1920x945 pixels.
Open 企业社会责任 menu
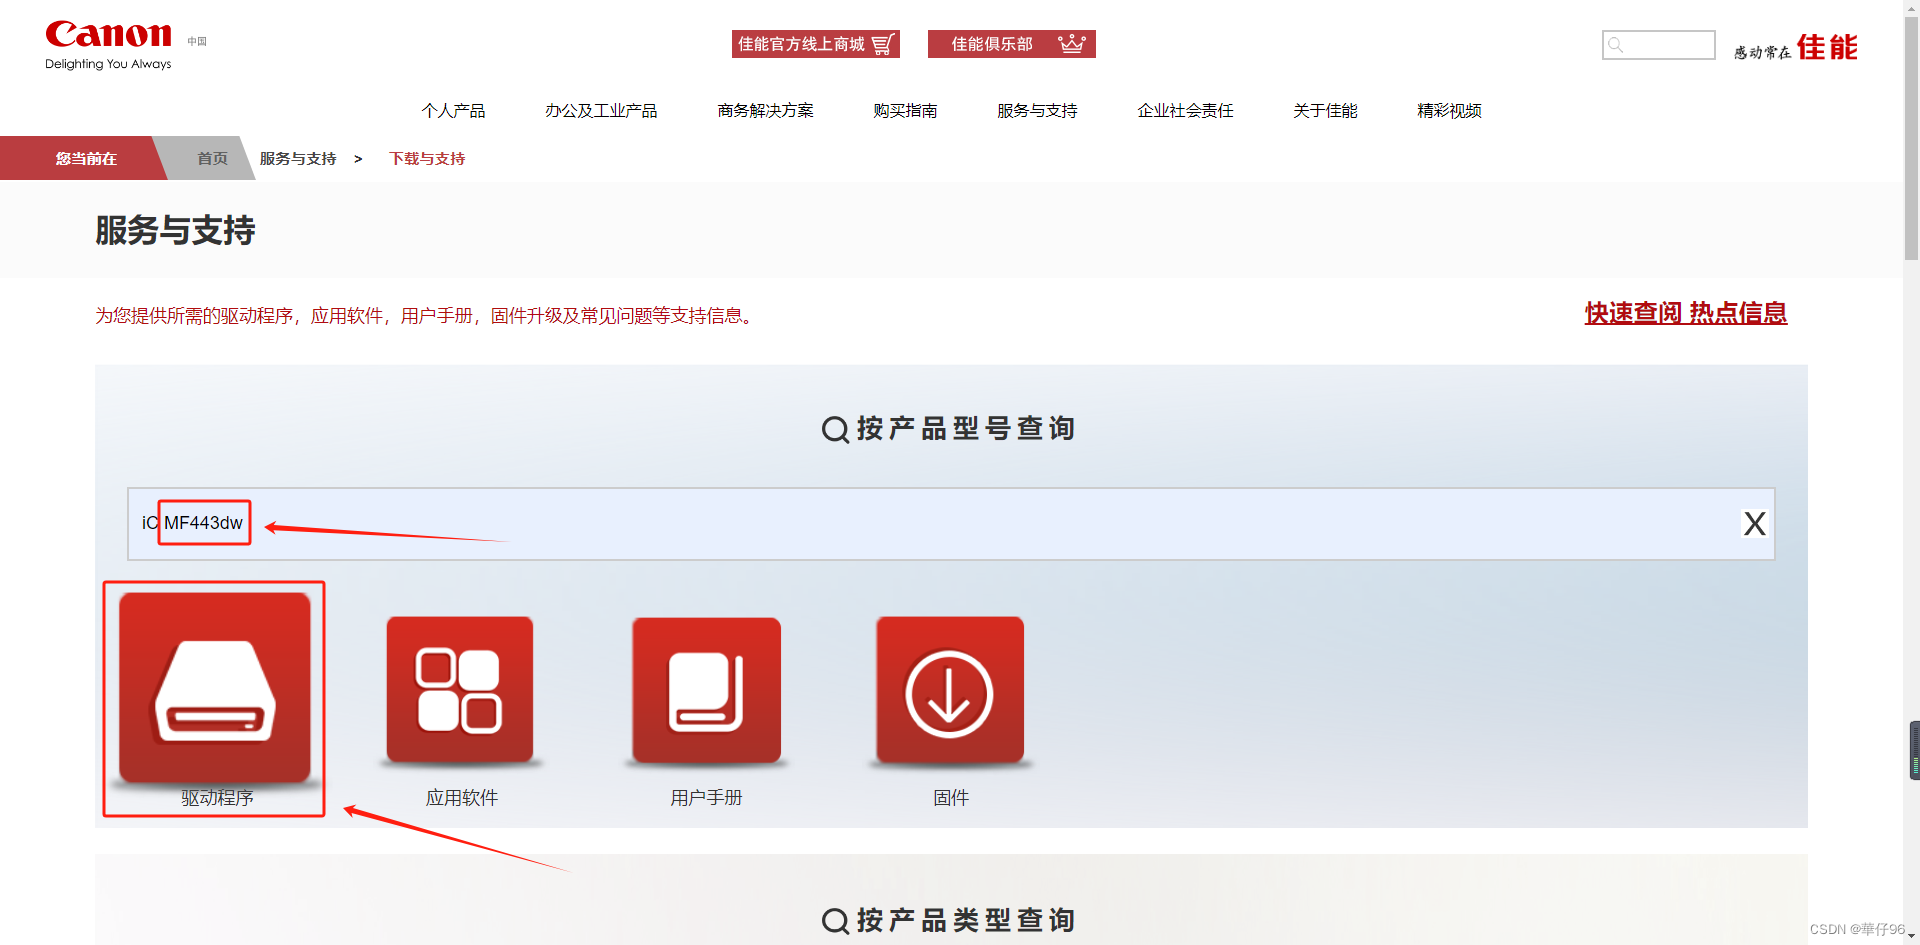point(1185,111)
